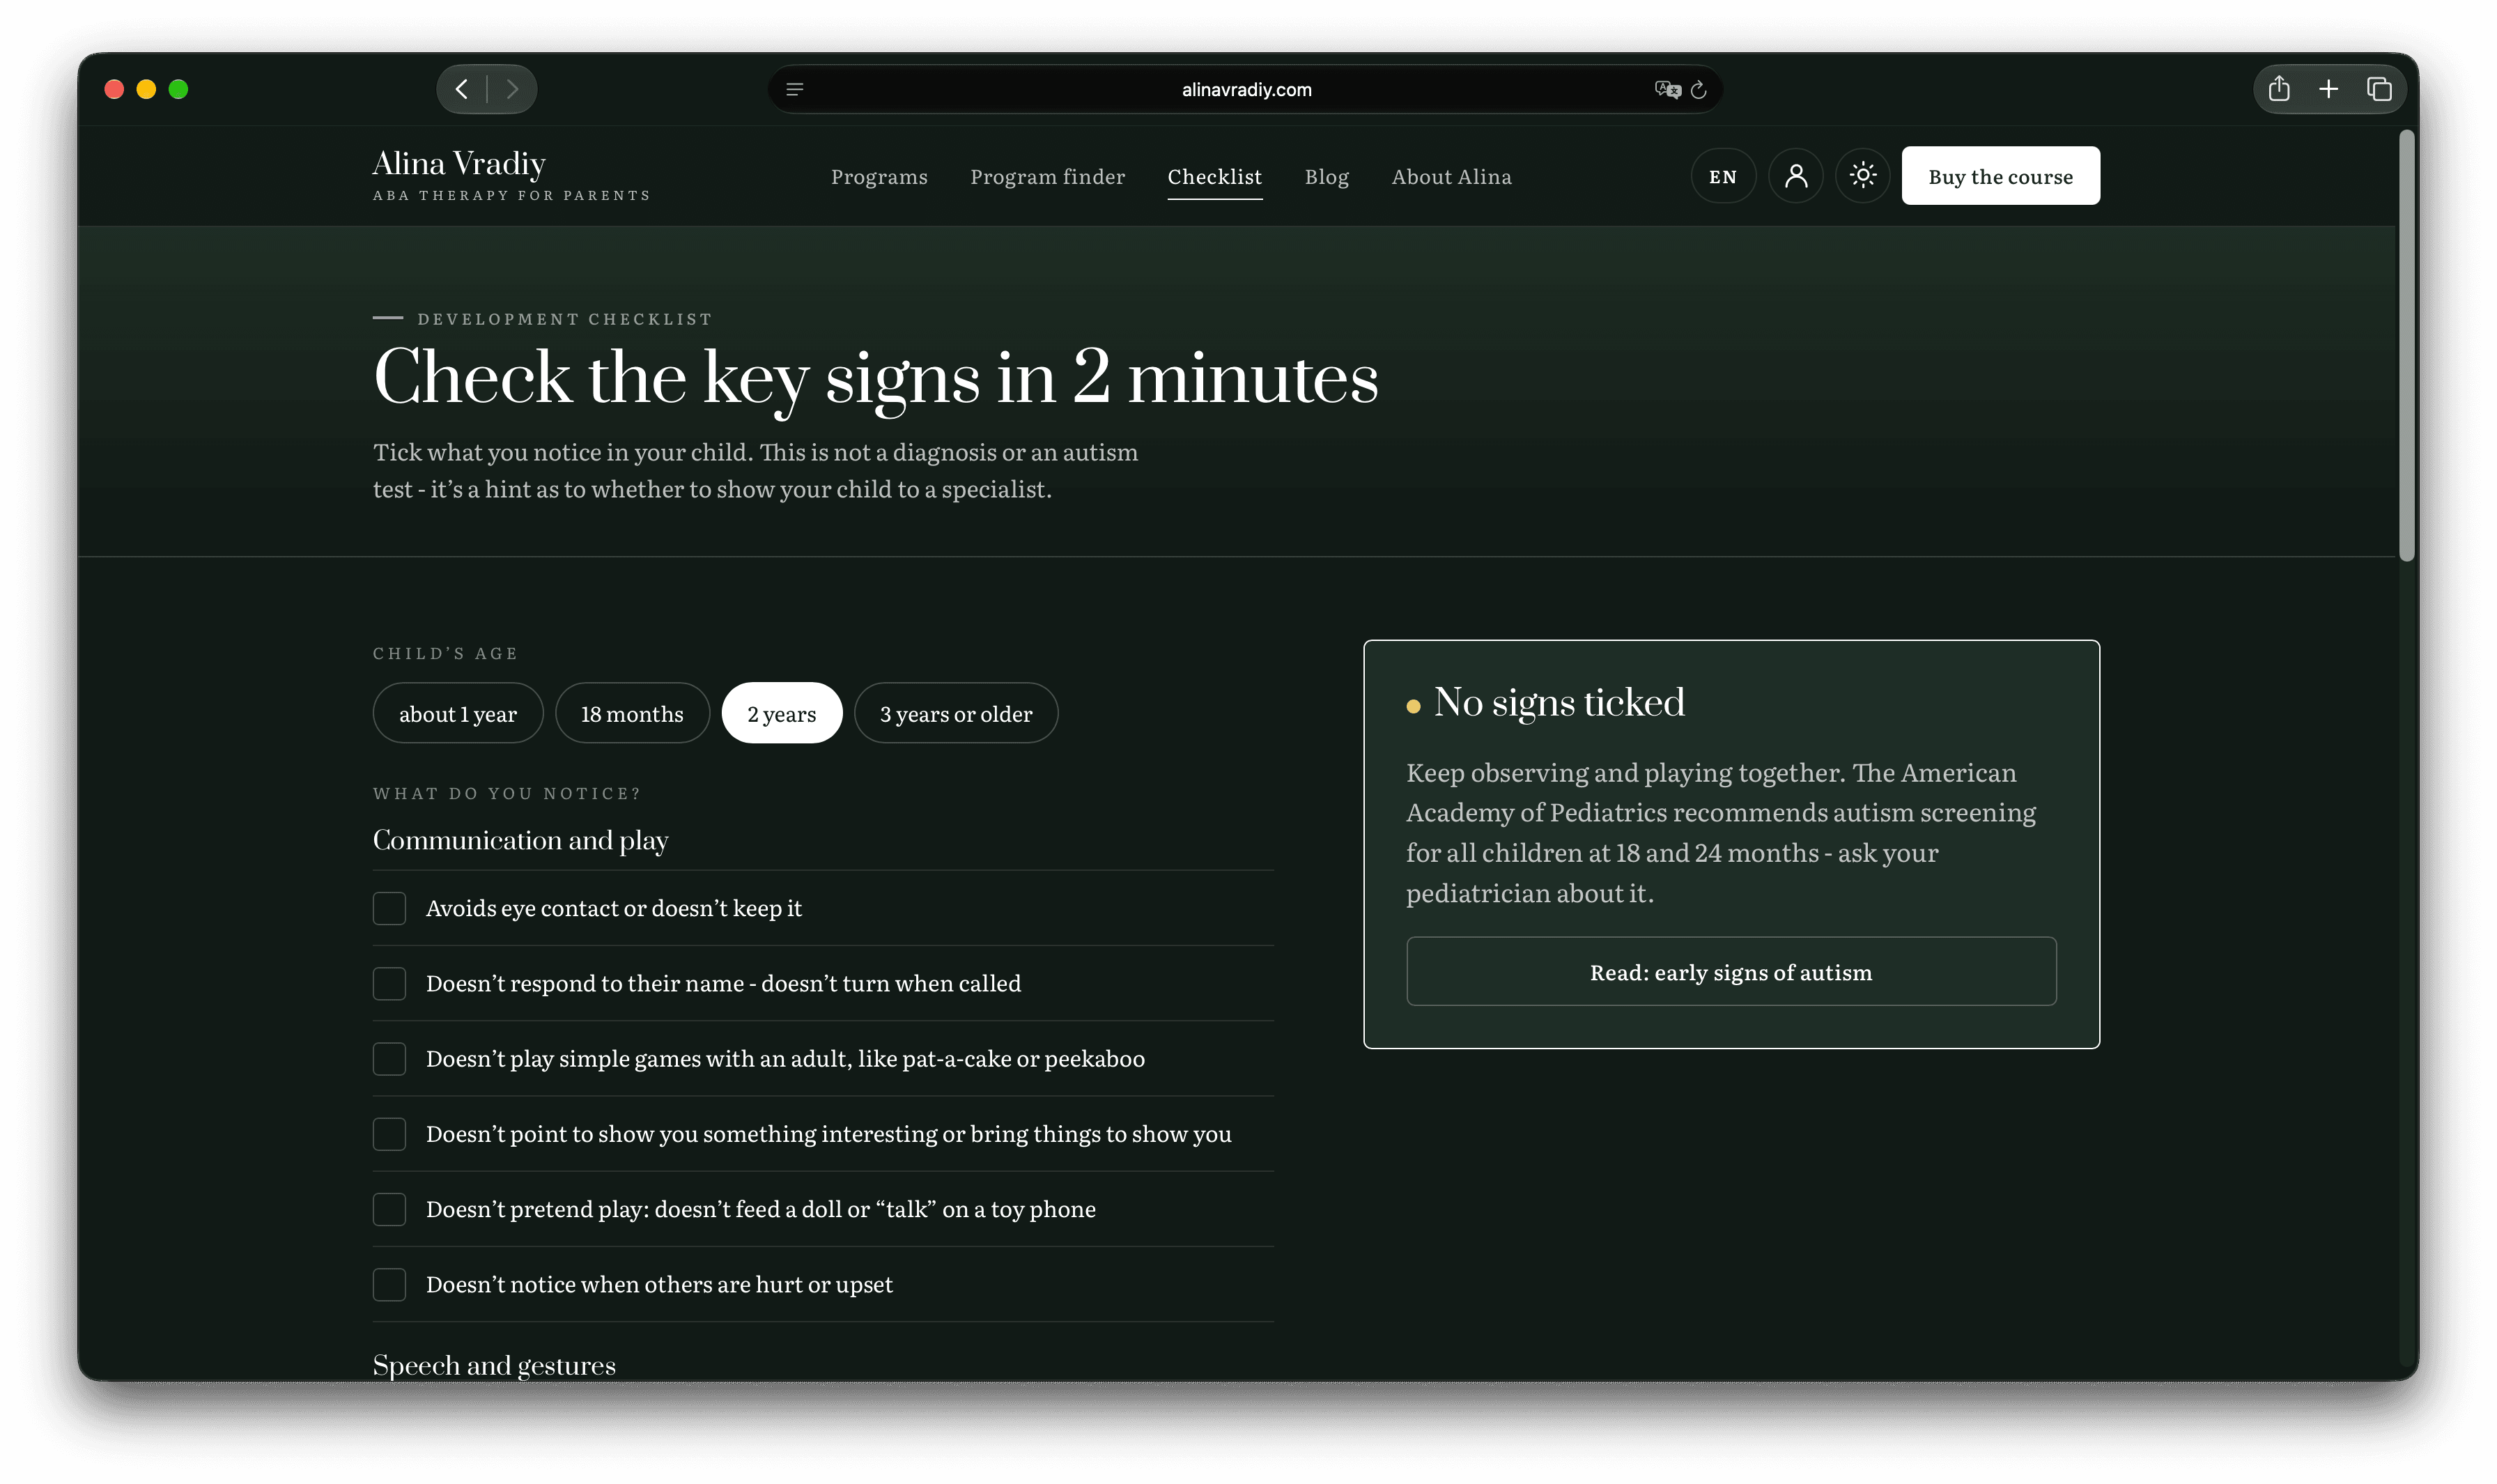This screenshot has height=1484, width=2497.
Task: Select the 2 years age option
Action: (782, 713)
